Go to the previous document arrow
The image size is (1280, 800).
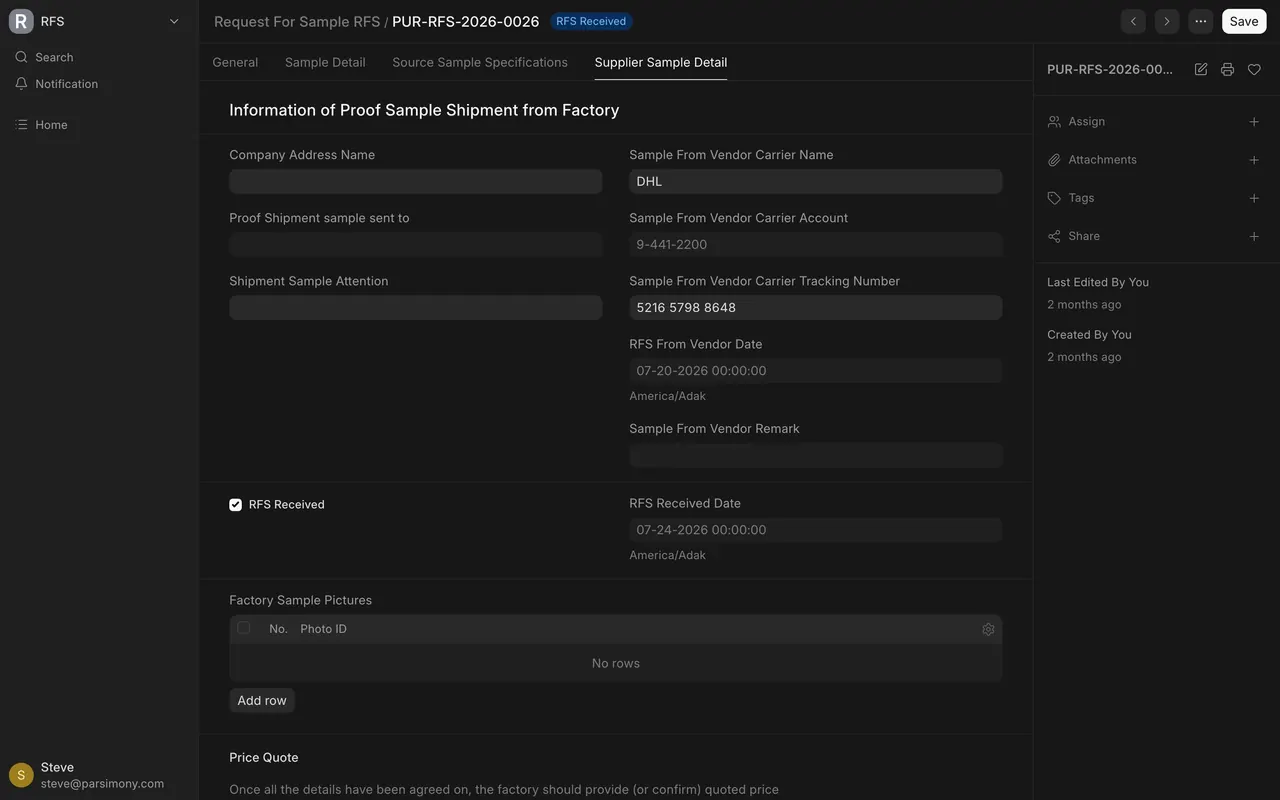point(1133,21)
